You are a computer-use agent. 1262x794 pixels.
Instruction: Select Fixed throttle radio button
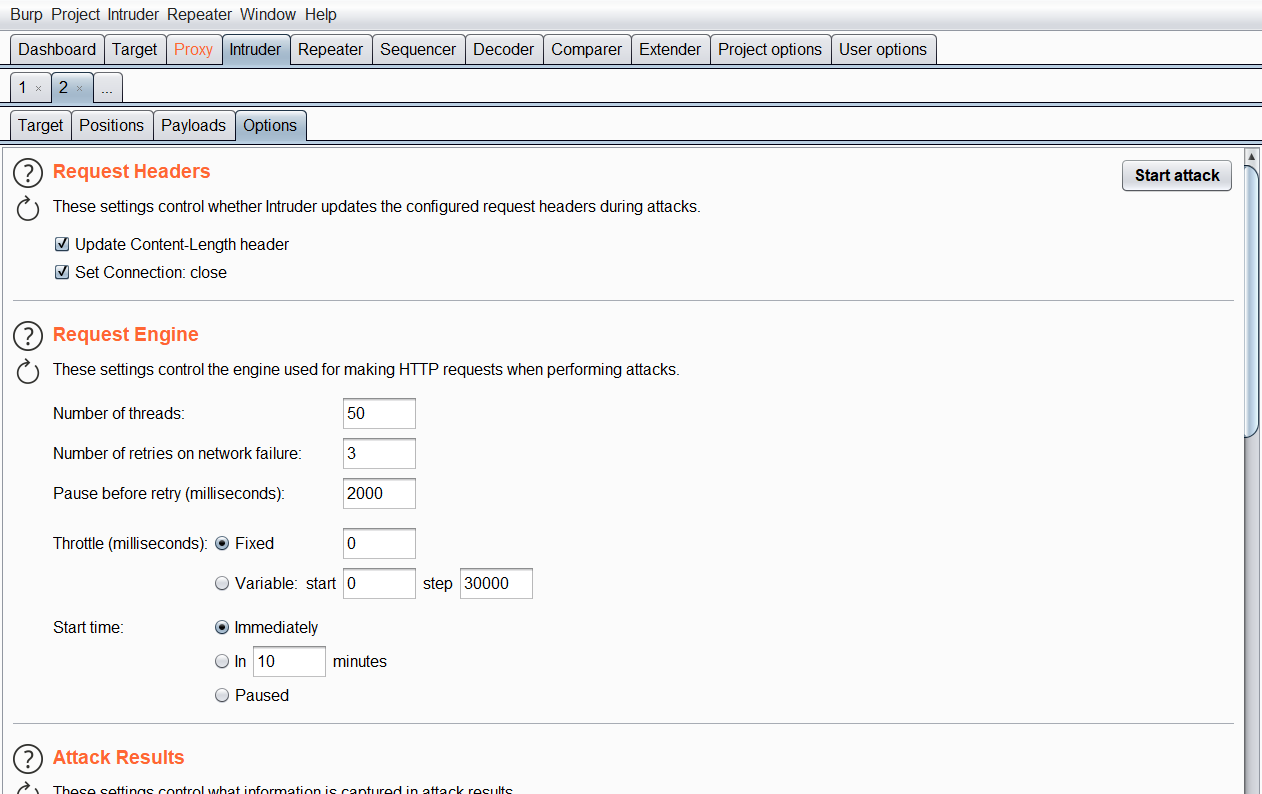click(x=222, y=544)
